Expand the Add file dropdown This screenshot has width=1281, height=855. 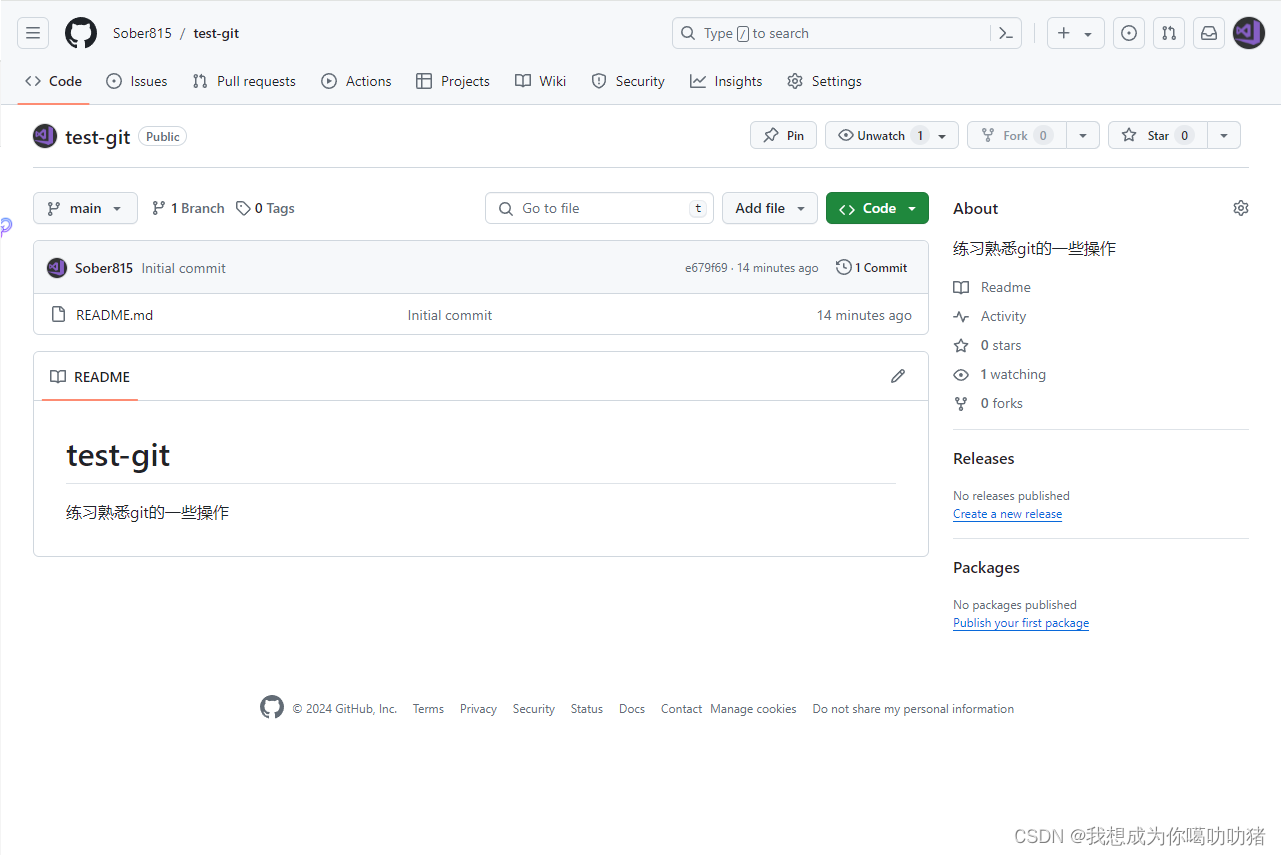(770, 208)
